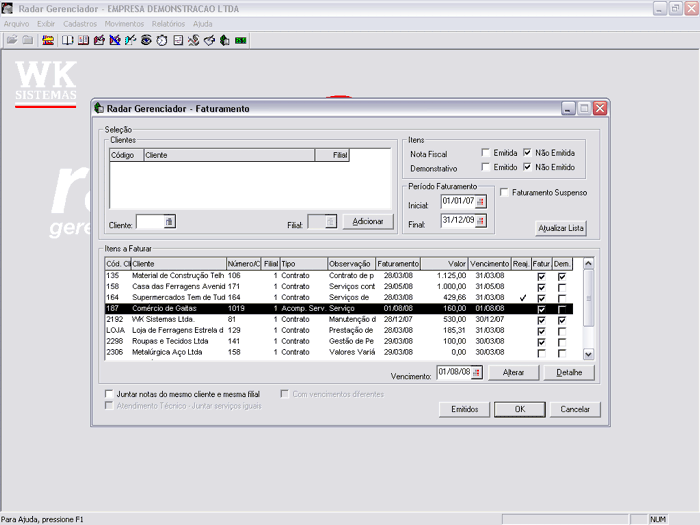Screen dimensions: 700x525
Task: Click the green digital display toolbar icon
Action: click(241, 40)
